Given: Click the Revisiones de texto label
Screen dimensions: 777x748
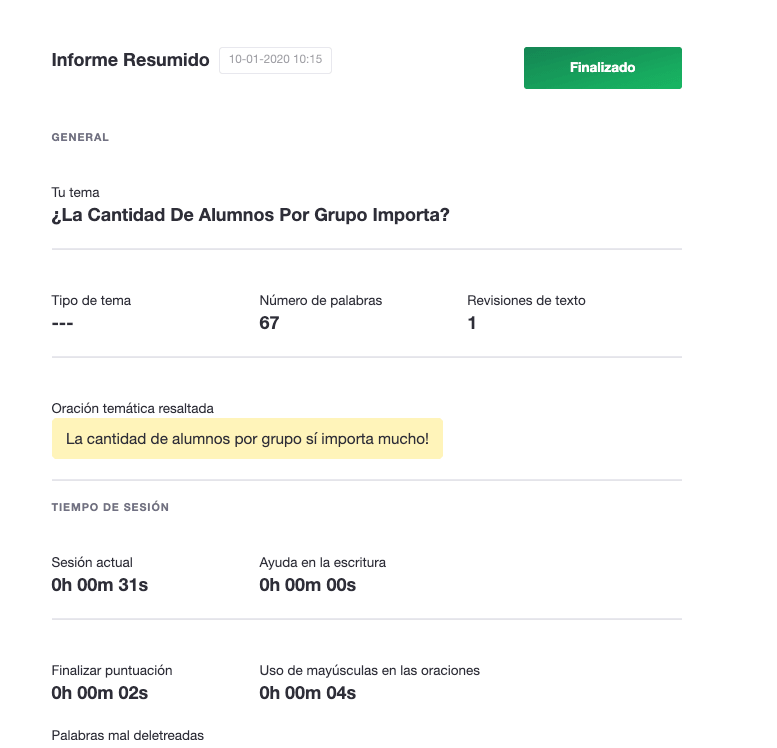Looking at the screenshot, I should (526, 300).
